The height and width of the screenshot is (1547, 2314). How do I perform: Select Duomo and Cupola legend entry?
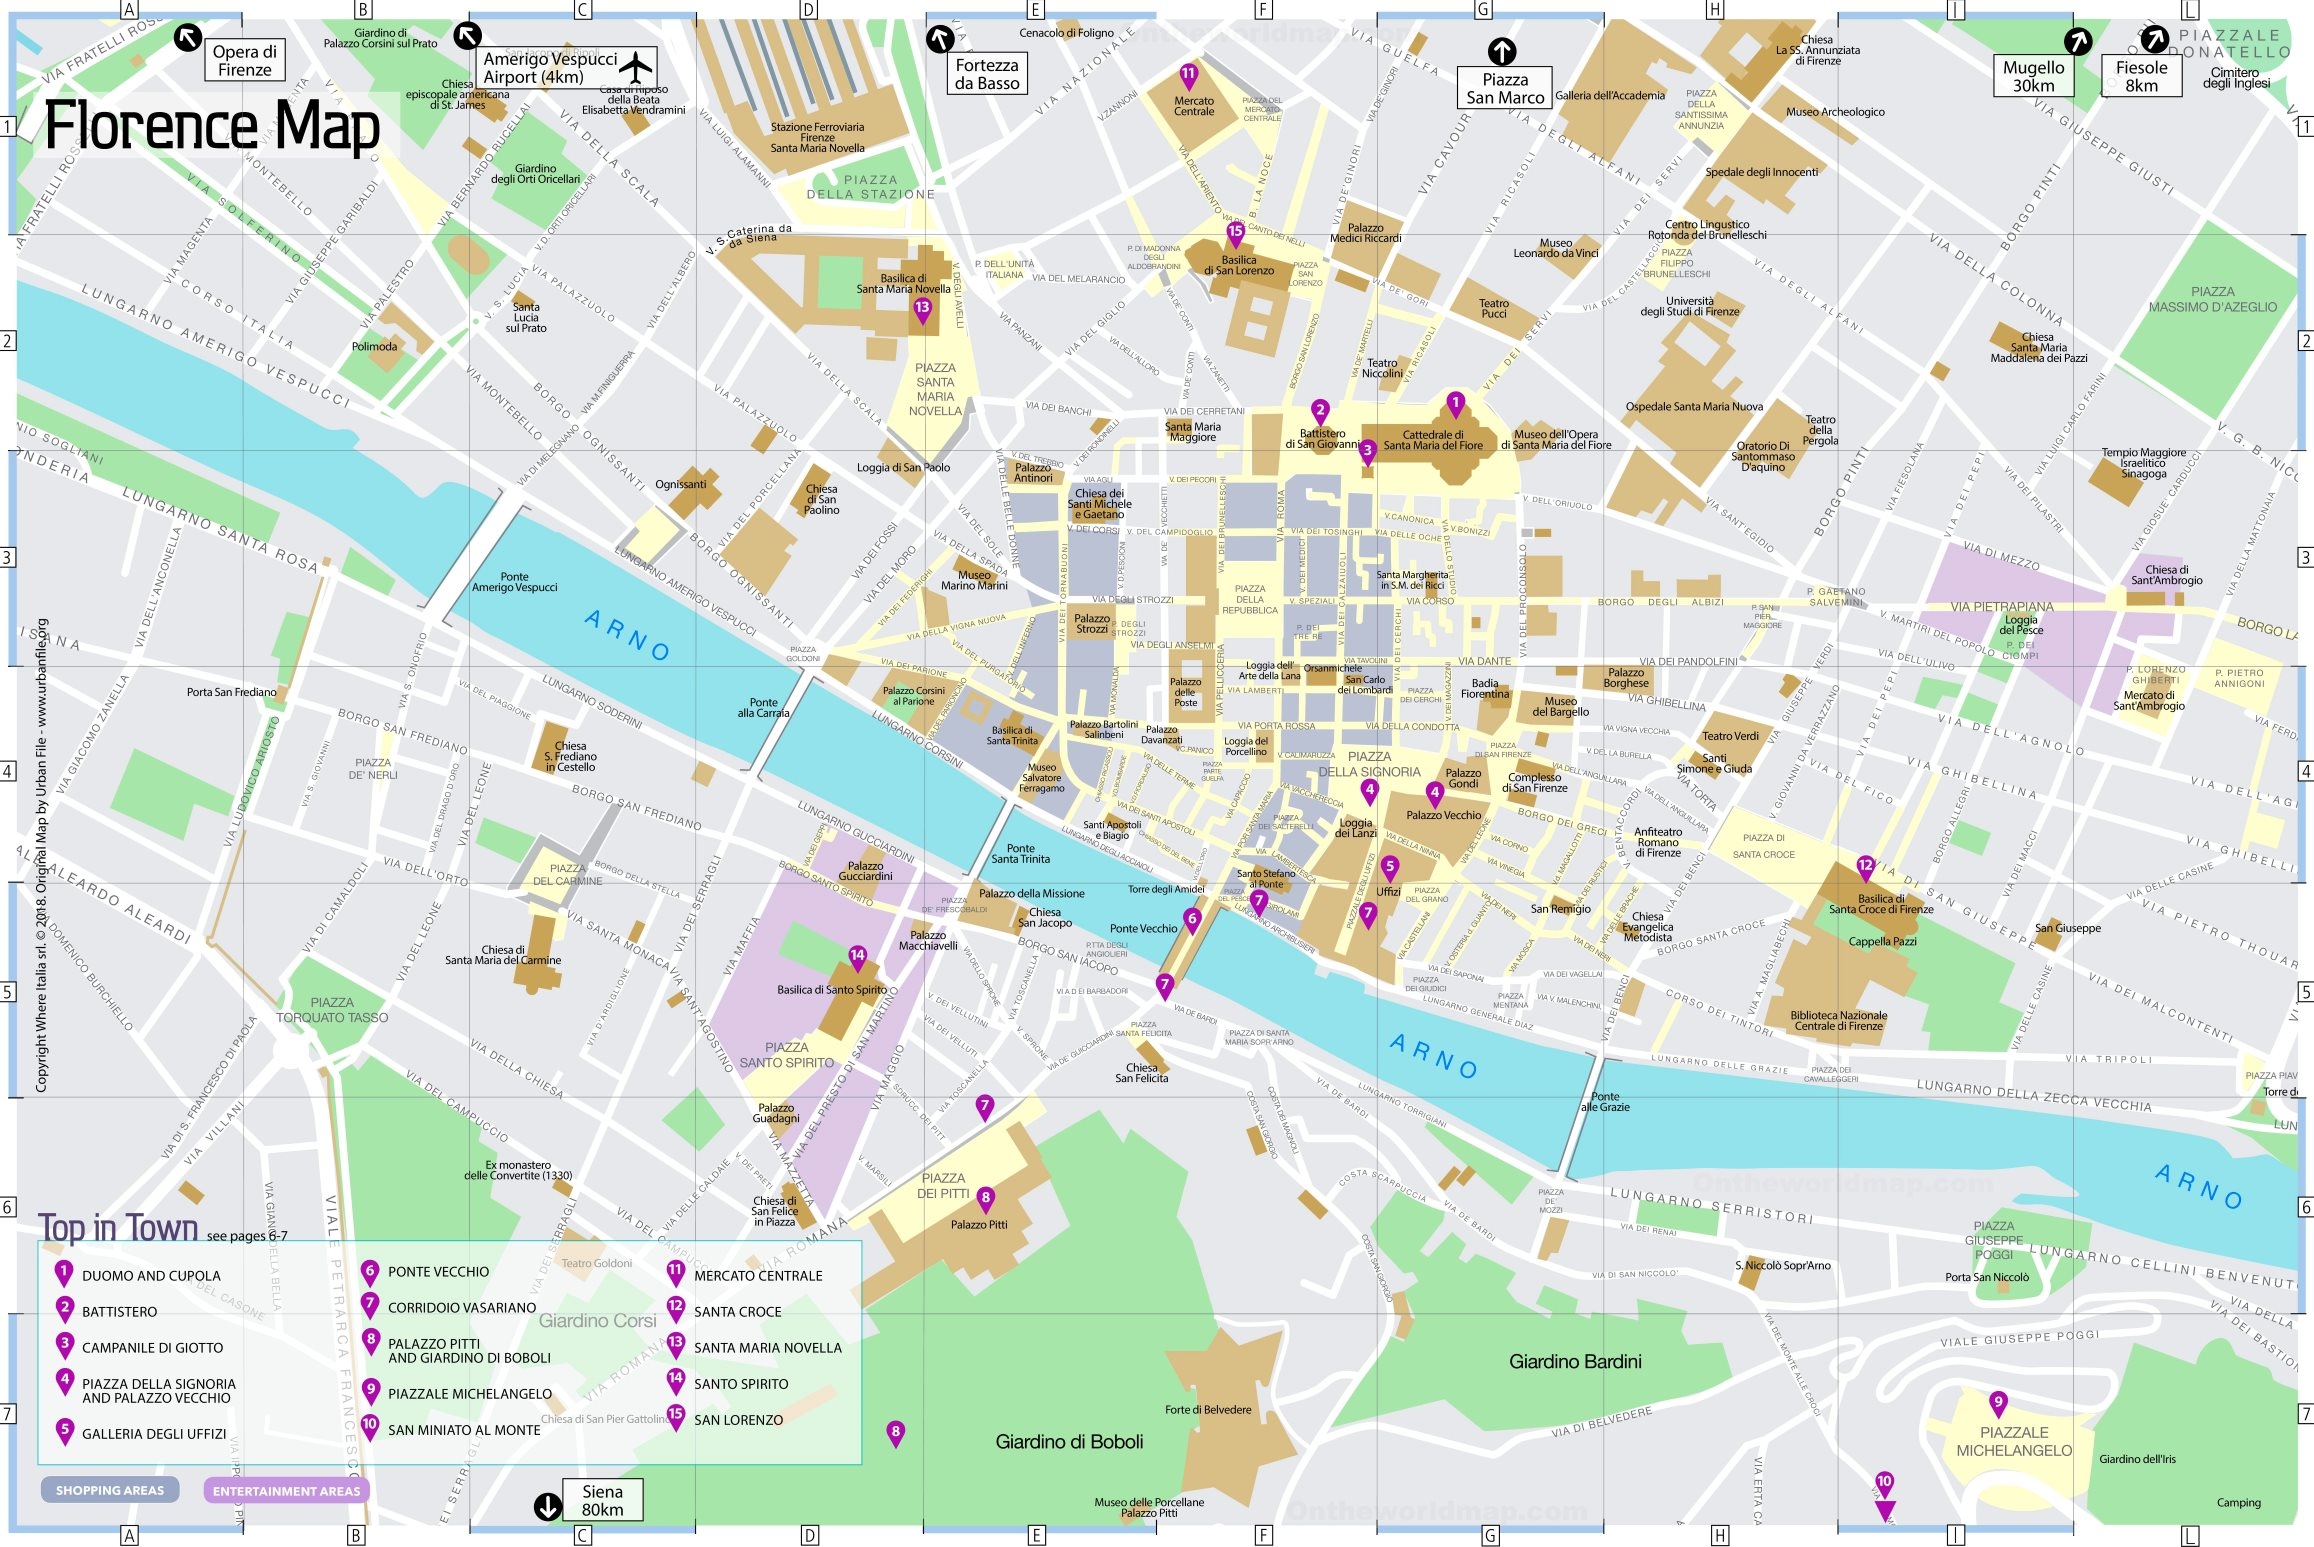tap(151, 1276)
